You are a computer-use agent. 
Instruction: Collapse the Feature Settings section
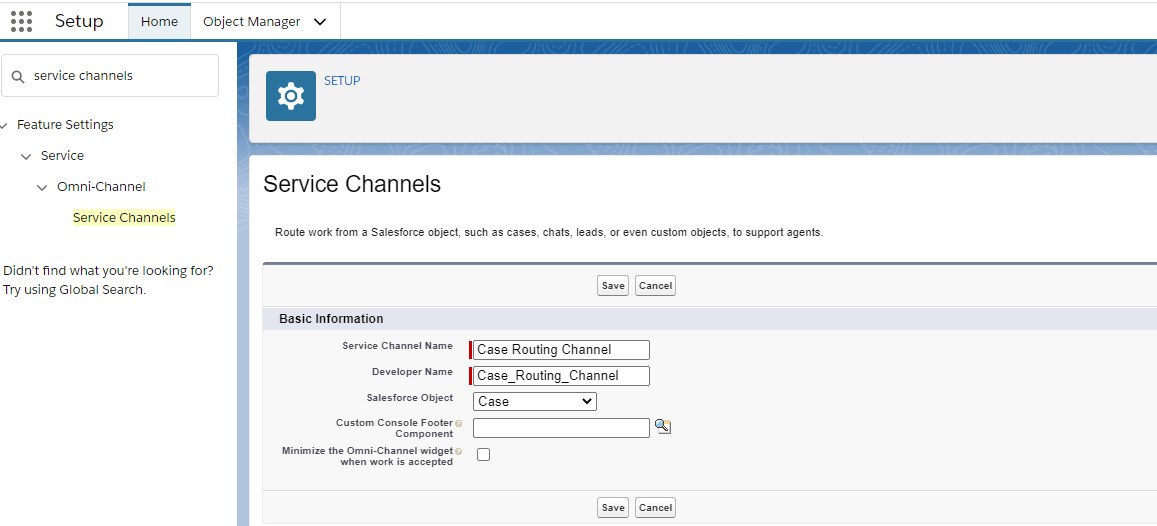pyautogui.click(x=5, y=125)
